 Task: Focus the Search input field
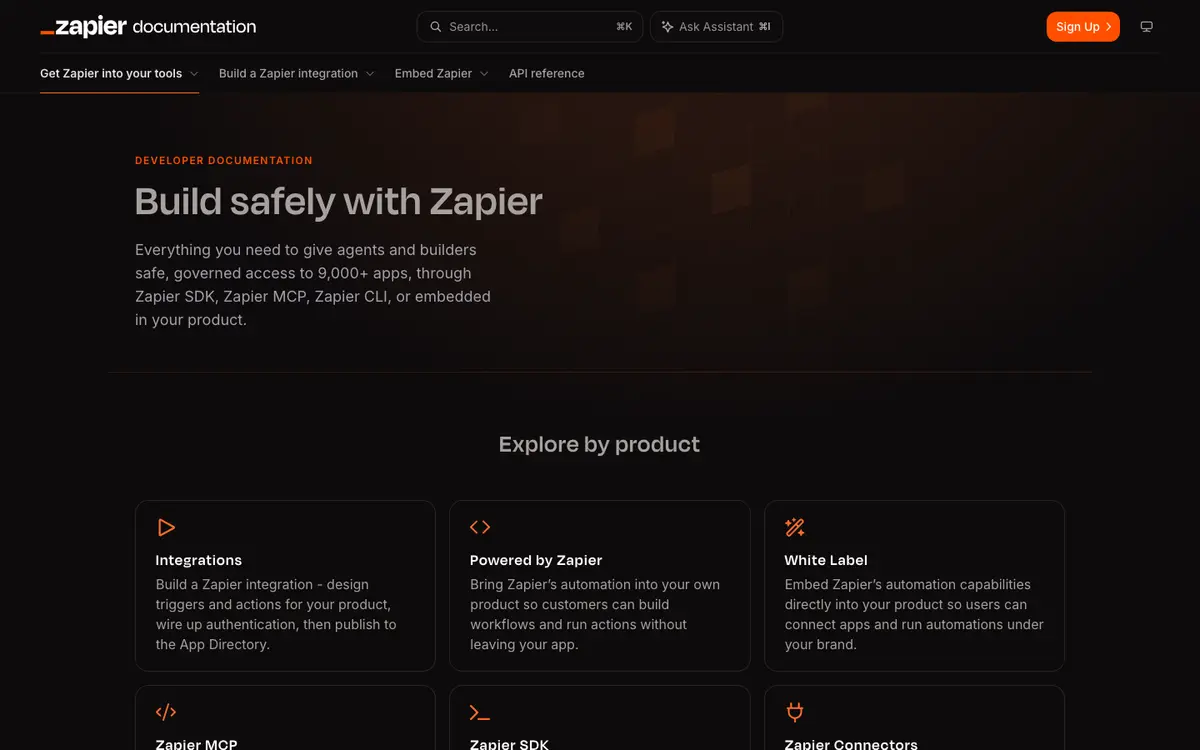[530, 27]
